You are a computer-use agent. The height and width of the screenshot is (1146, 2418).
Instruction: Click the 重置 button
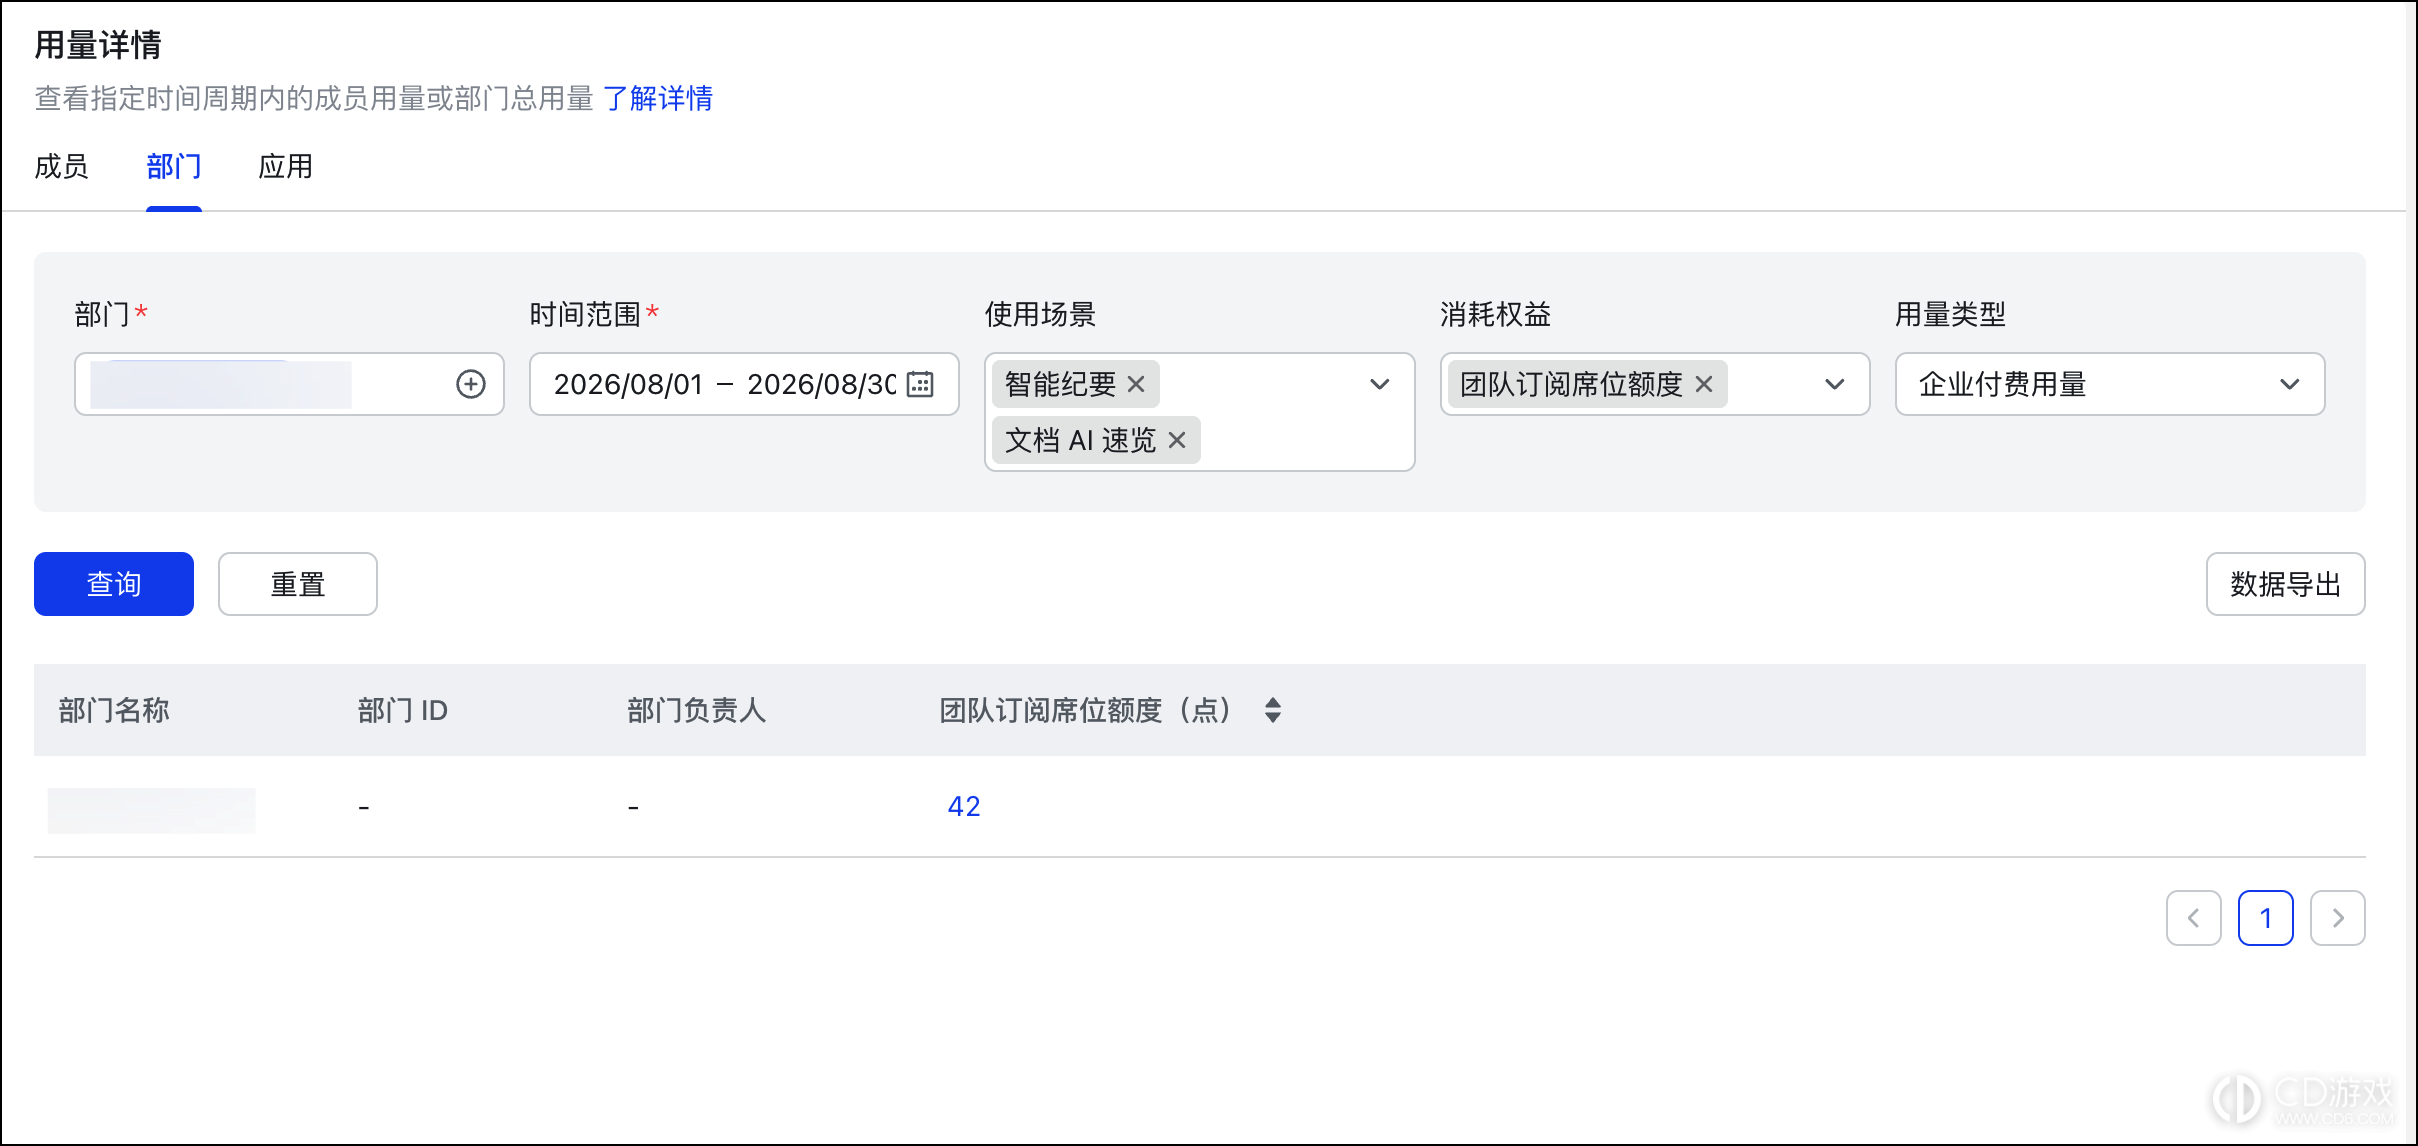[298, 584]
